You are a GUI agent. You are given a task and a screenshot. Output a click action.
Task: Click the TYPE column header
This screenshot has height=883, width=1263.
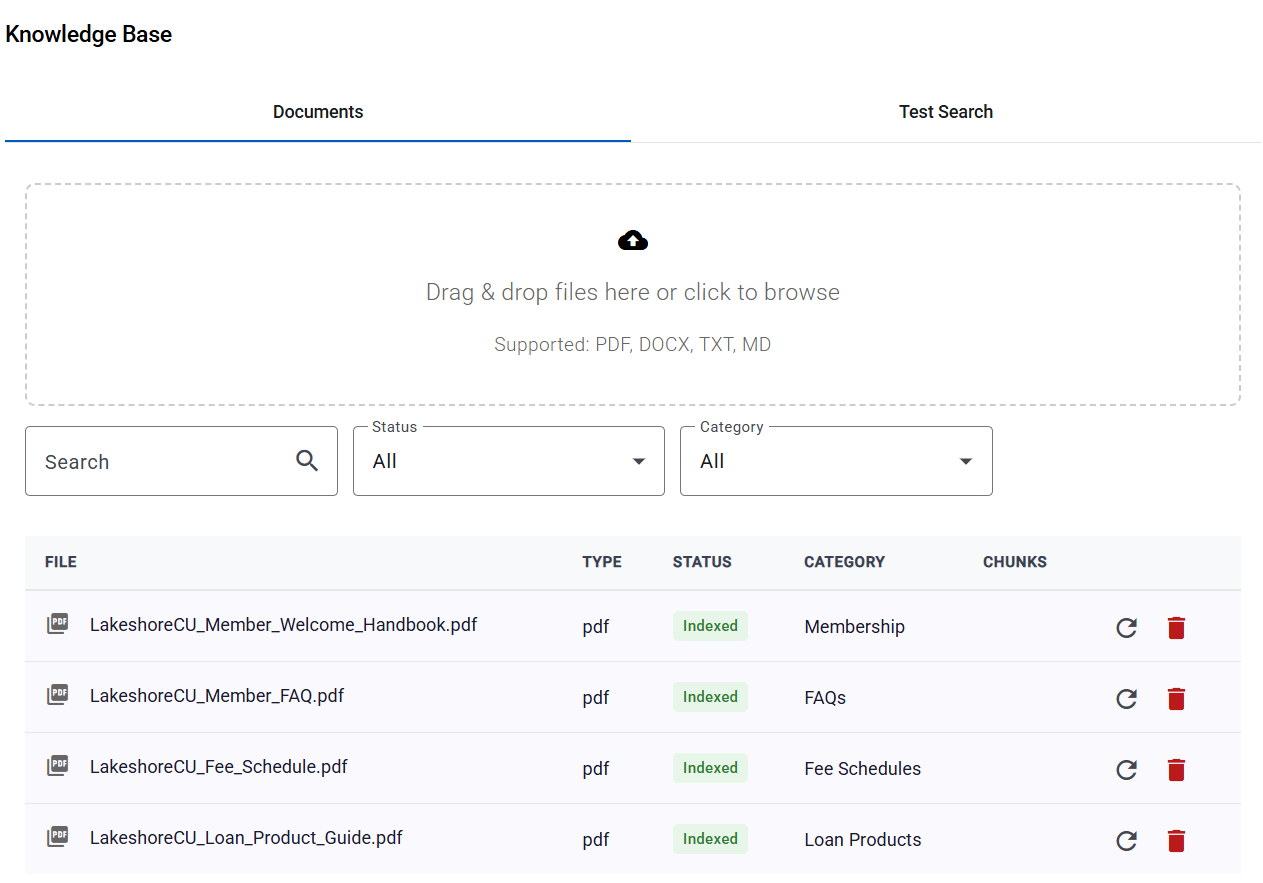click(602, 562)
